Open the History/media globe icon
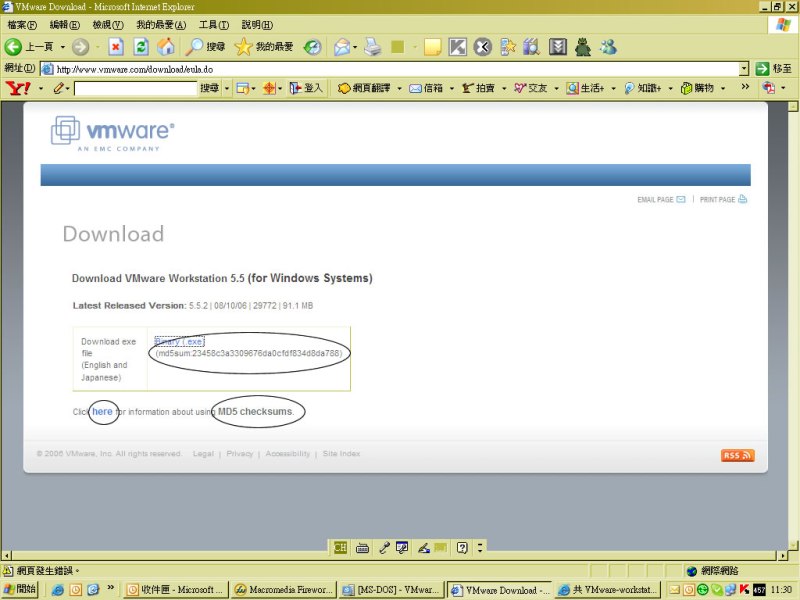 (x=312, y=47)
